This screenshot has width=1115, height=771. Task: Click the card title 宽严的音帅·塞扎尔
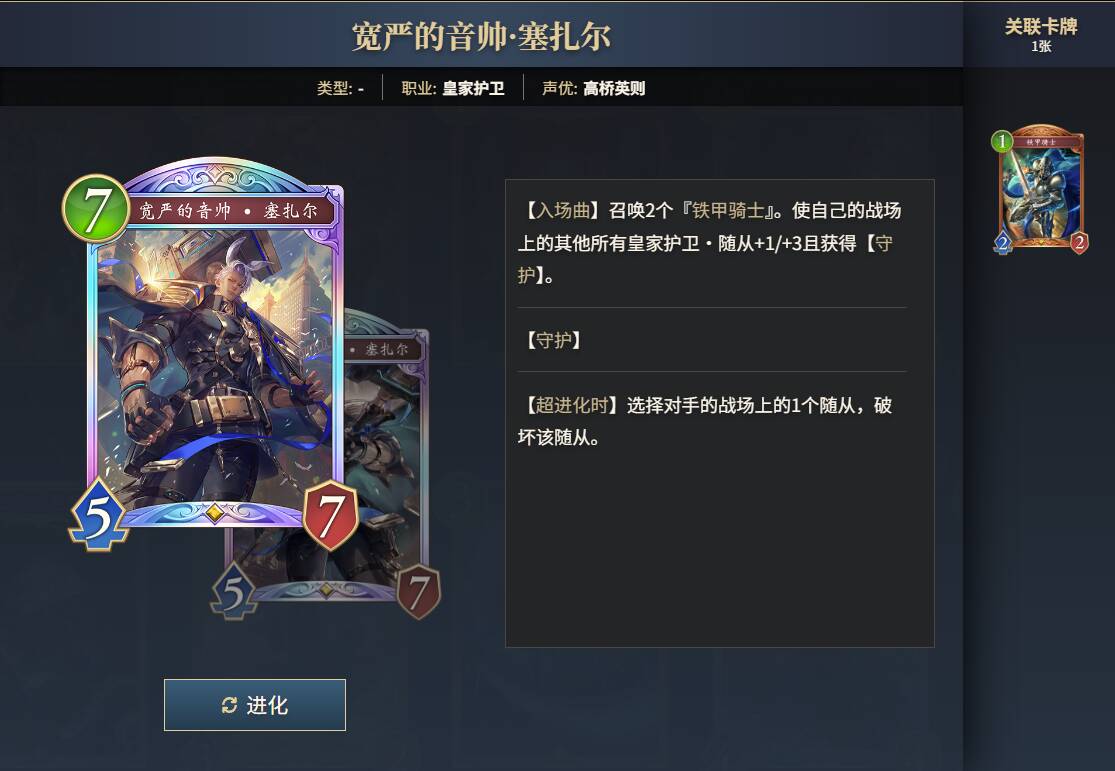[x=481, y=36]
